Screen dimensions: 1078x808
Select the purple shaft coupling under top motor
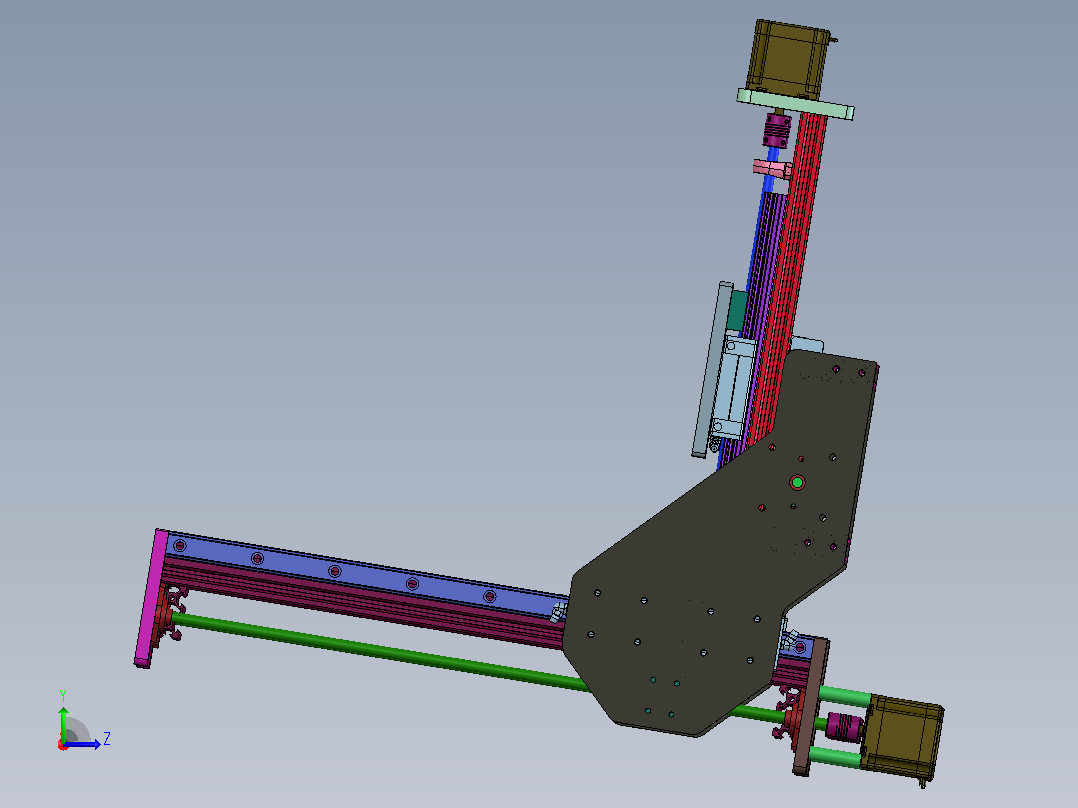(x=777, y=131)
